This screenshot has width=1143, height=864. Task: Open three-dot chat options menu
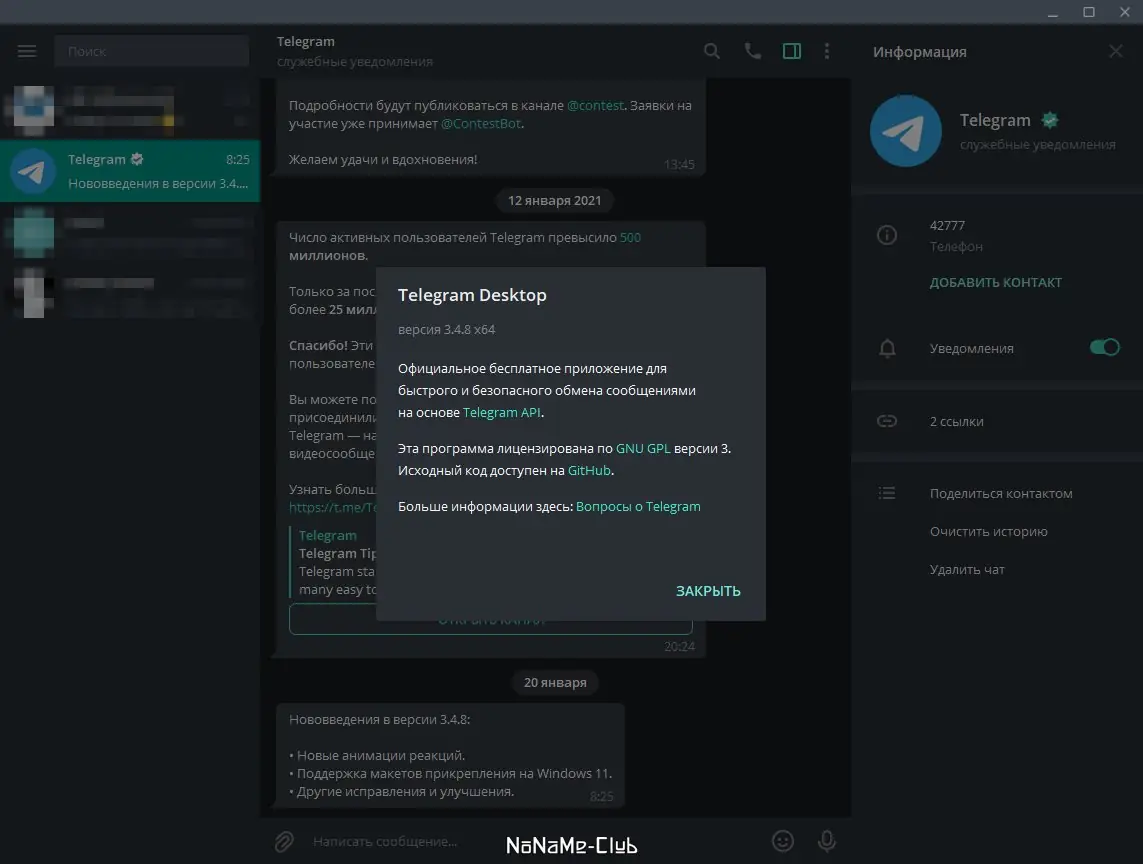pyautogui.click(x=827, y=51)
